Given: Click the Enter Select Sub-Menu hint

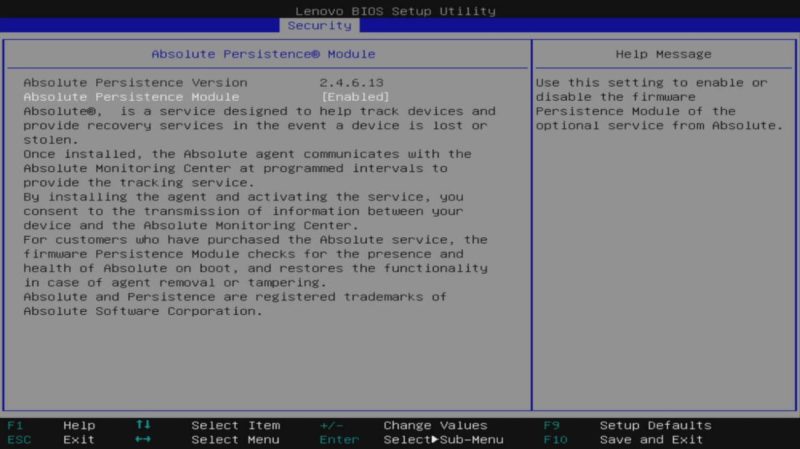Looking at the screenshot, I should pos(411,440).
